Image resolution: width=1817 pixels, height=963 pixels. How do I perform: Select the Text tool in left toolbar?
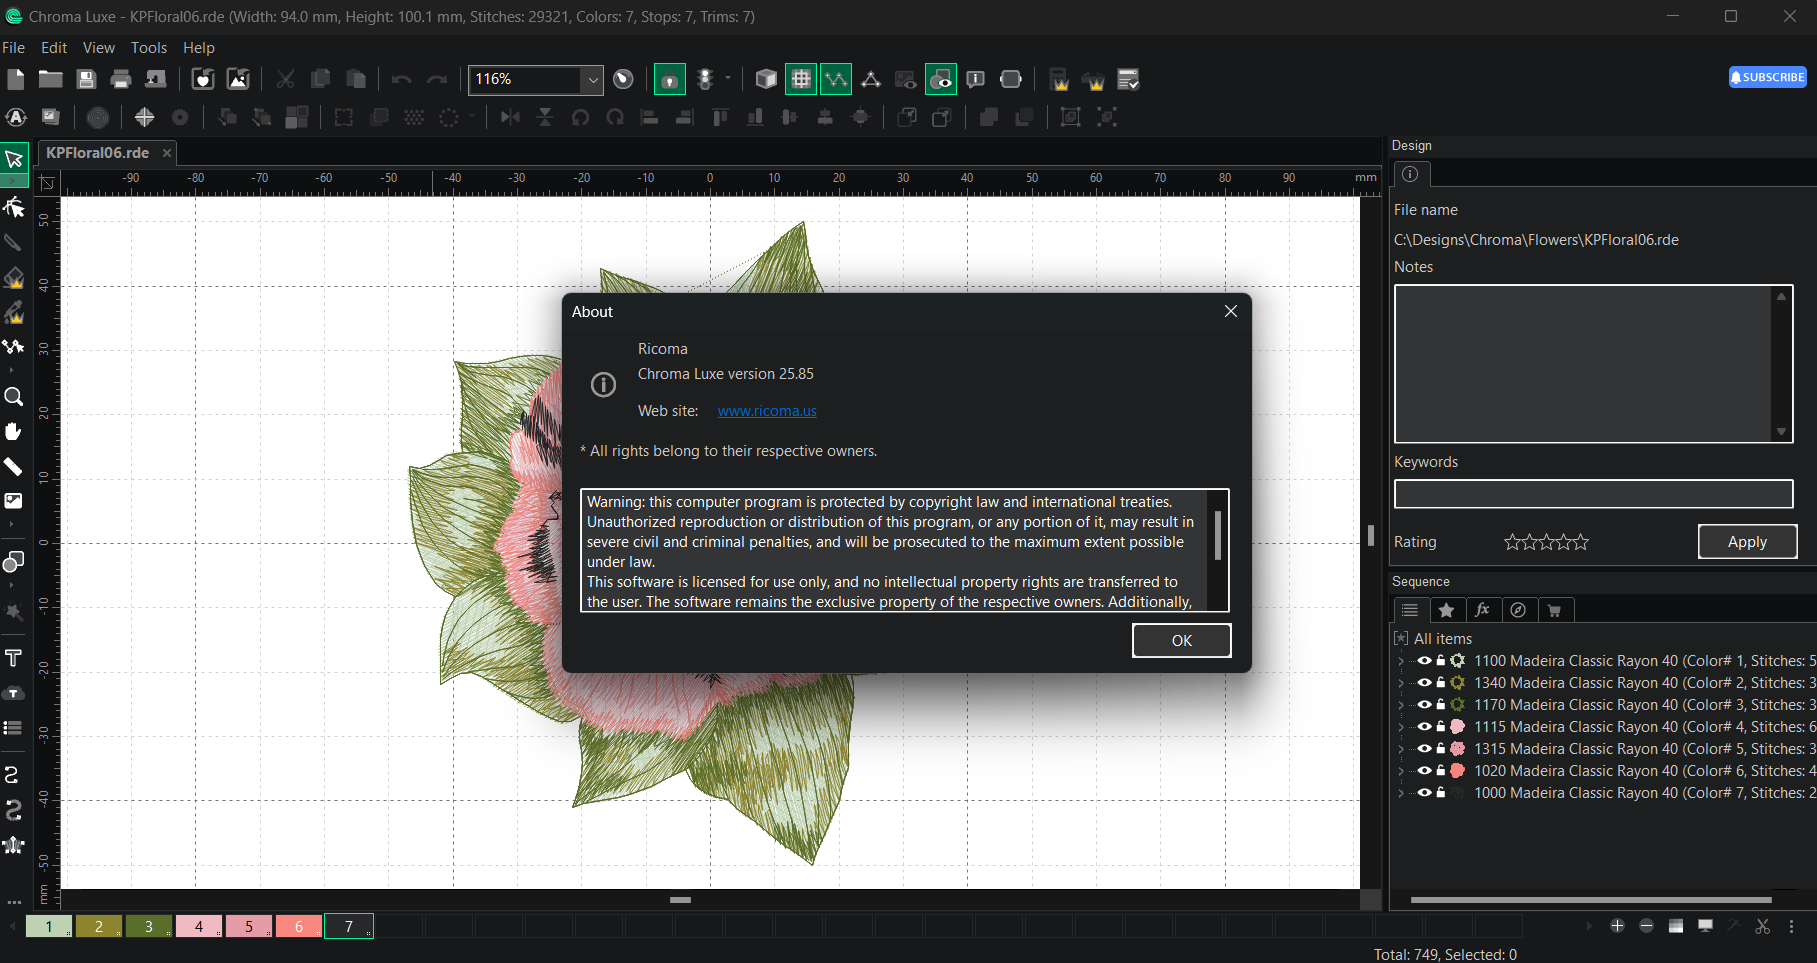tap(14, 657)
